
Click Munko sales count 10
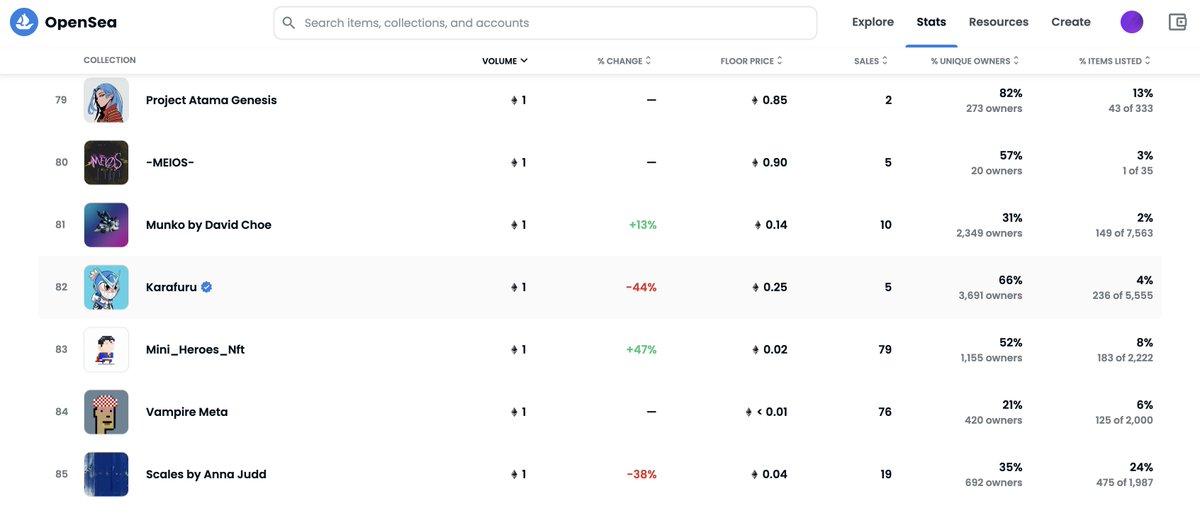point(886,225)
